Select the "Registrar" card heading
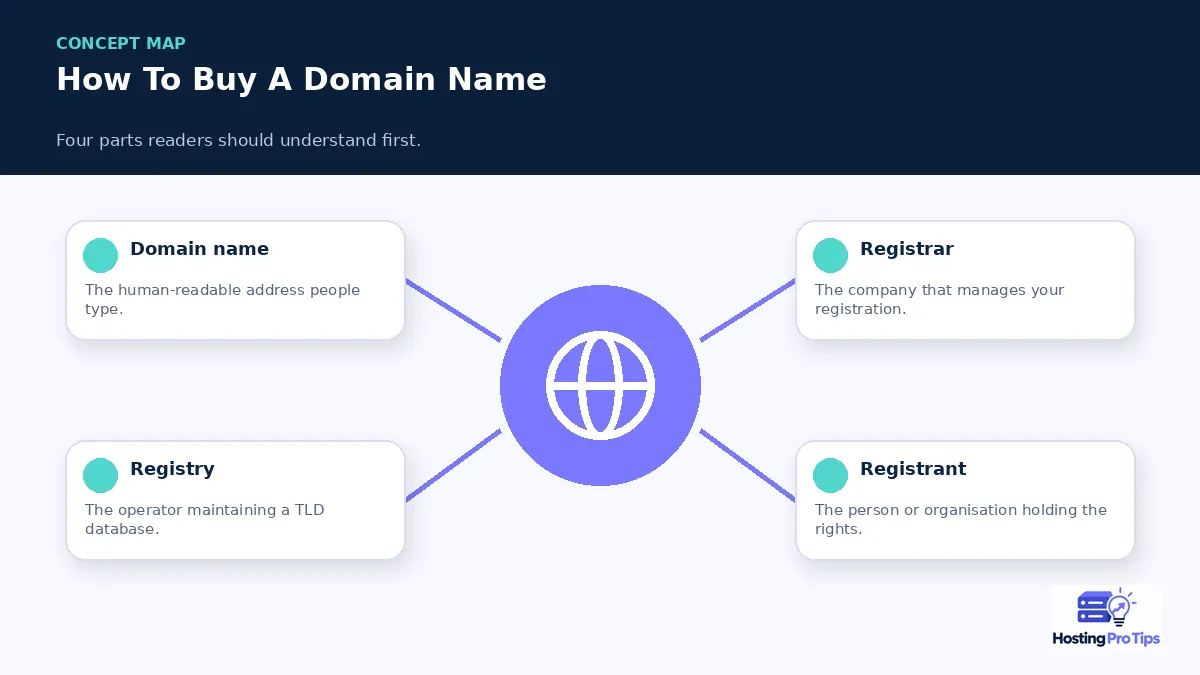 point(907,249)
